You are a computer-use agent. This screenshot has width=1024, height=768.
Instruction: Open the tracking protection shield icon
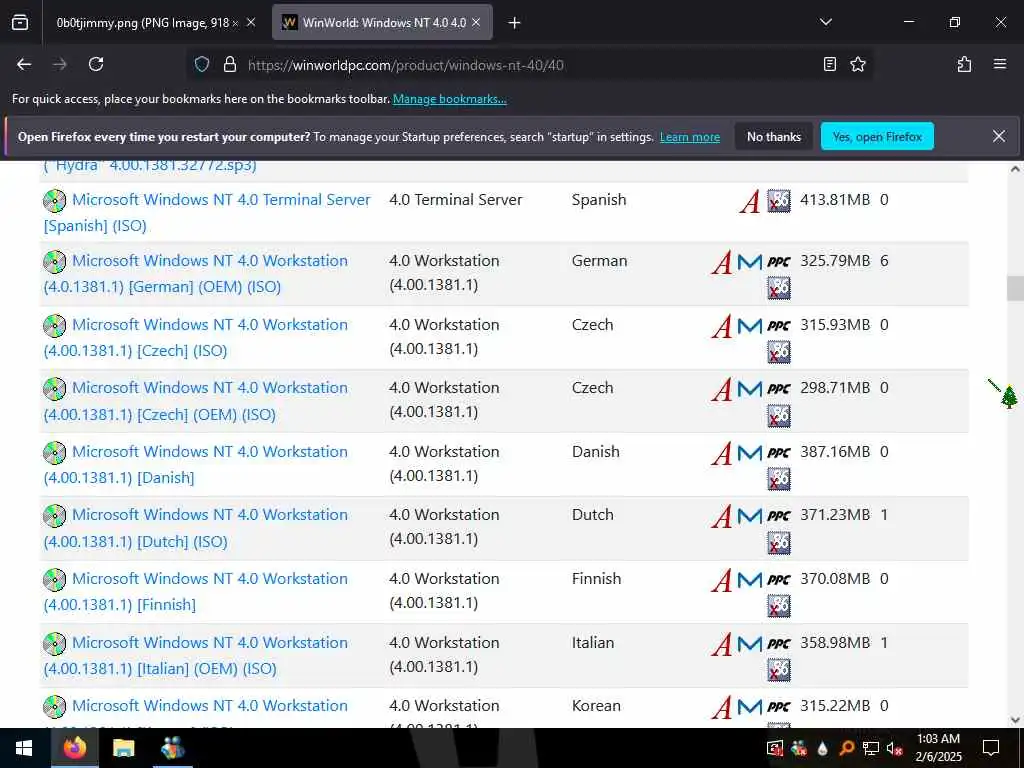point(202,64)
